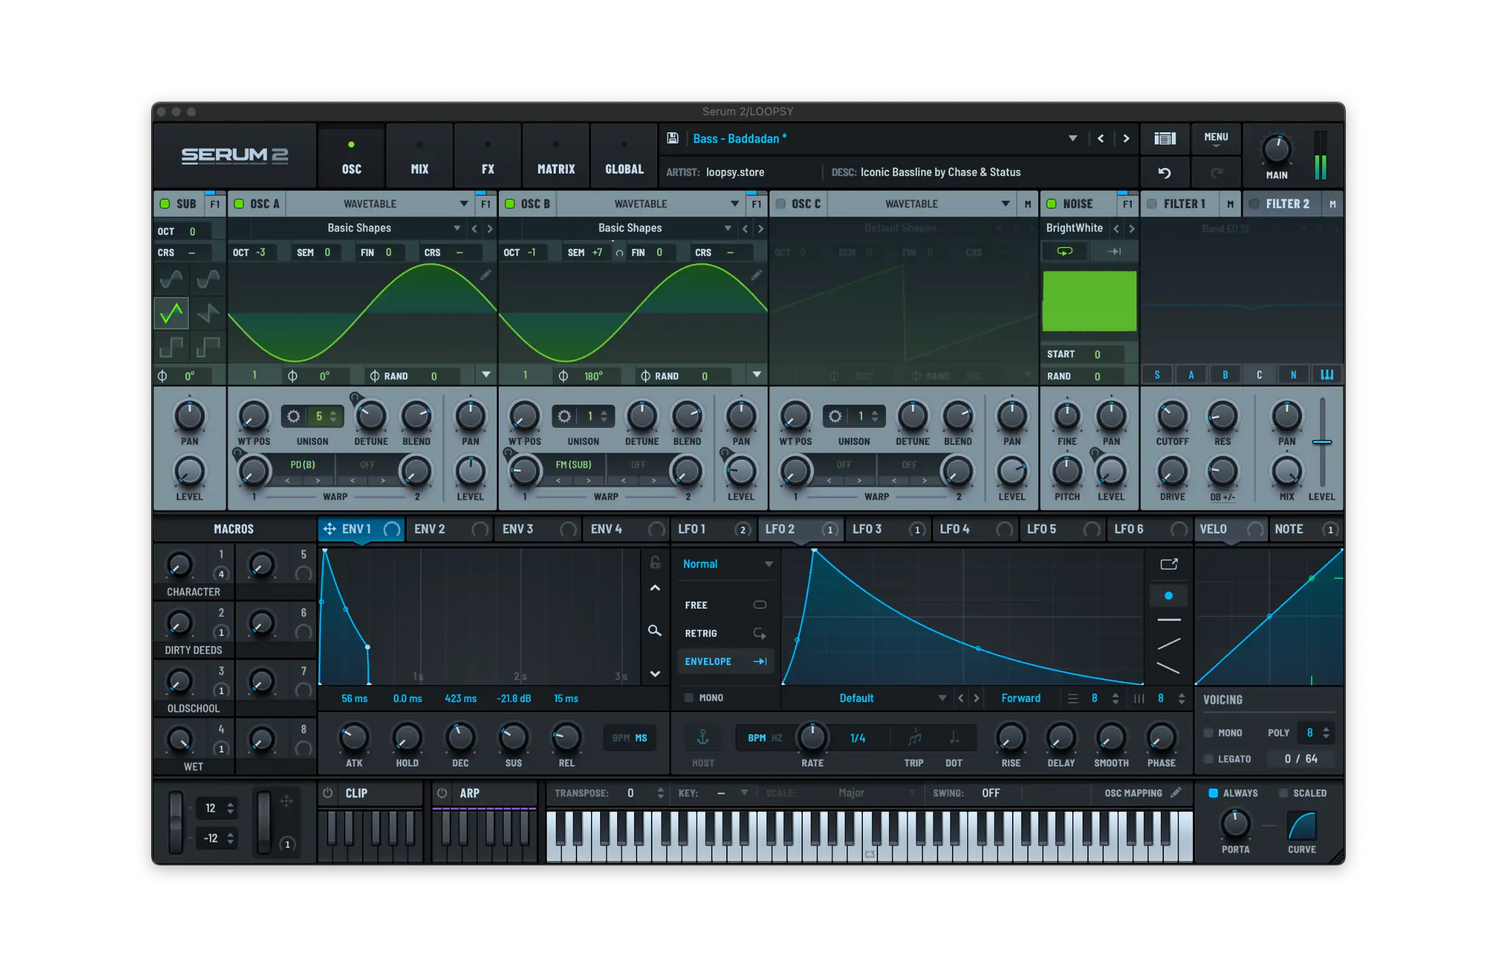The height and width of the screenshot is (977, 1500).
Task: Click the undo arrow icon
Action: coord(1165,173)
